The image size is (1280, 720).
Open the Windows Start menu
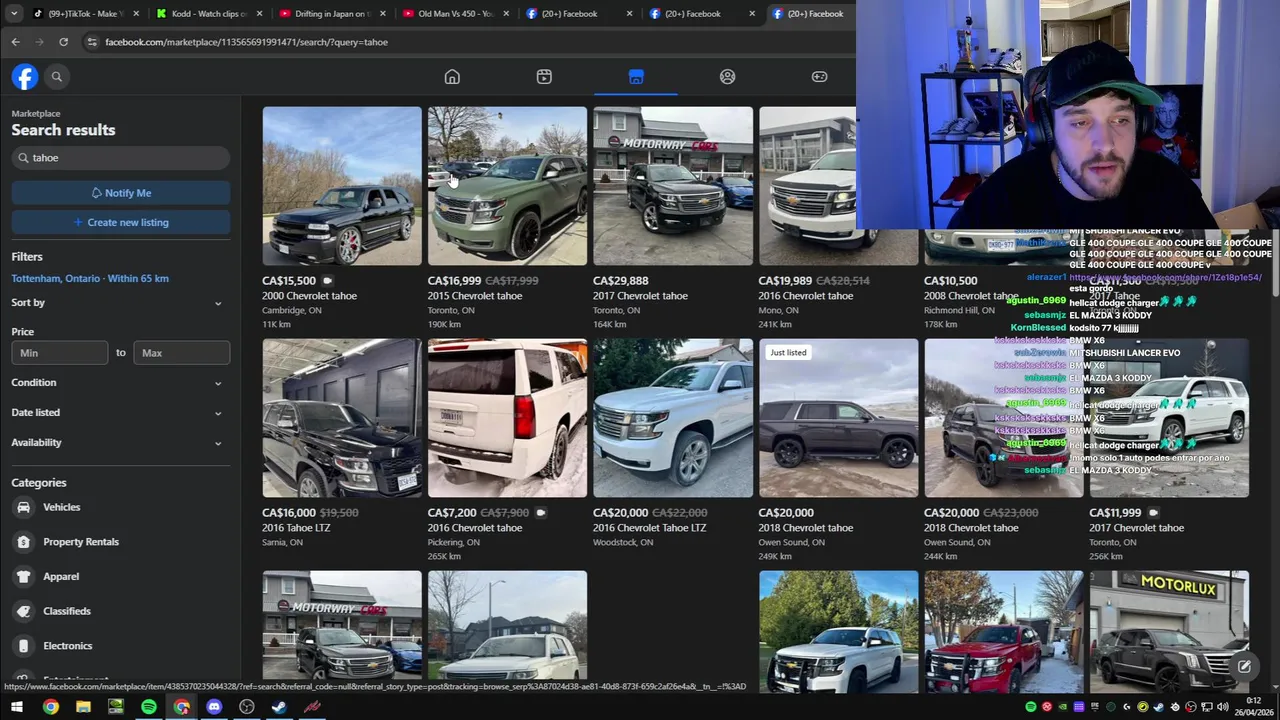[16, 707]
